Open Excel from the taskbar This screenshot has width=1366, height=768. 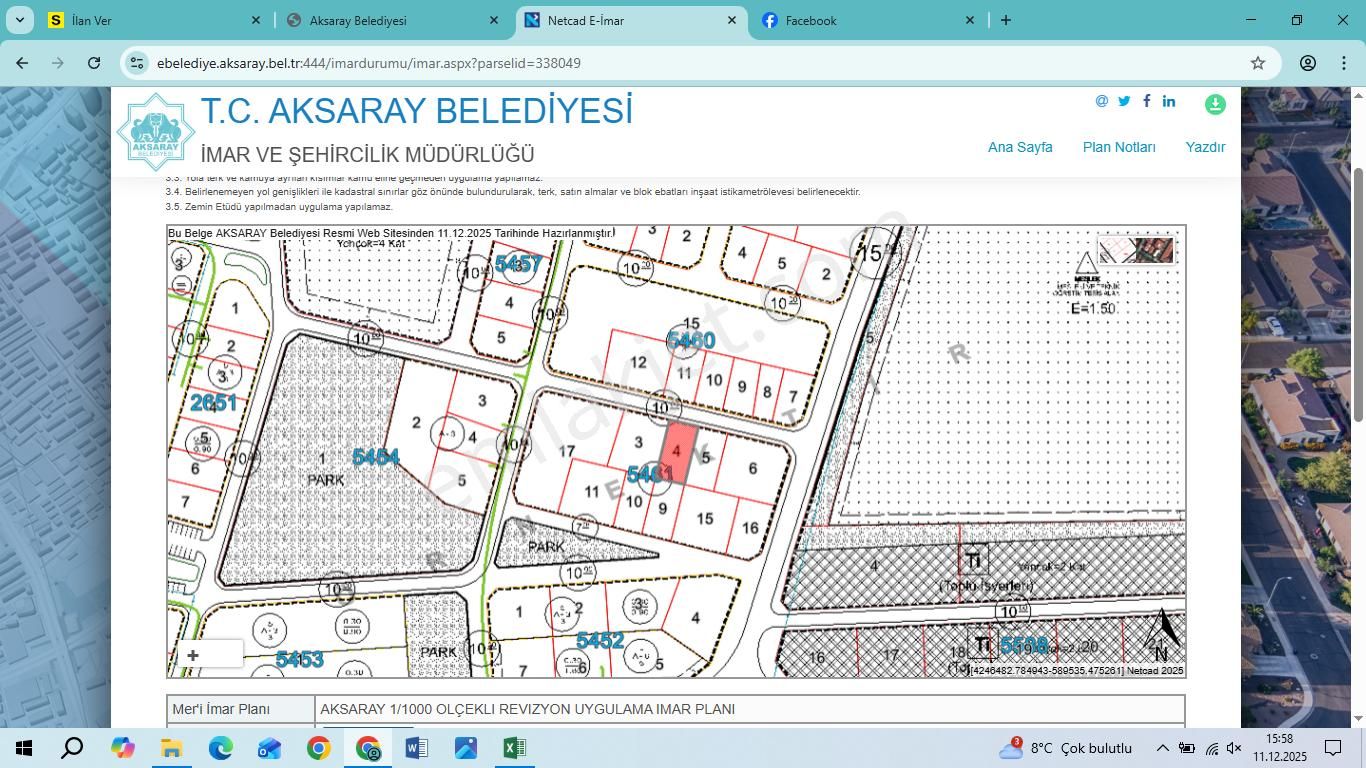click(514, 748)
